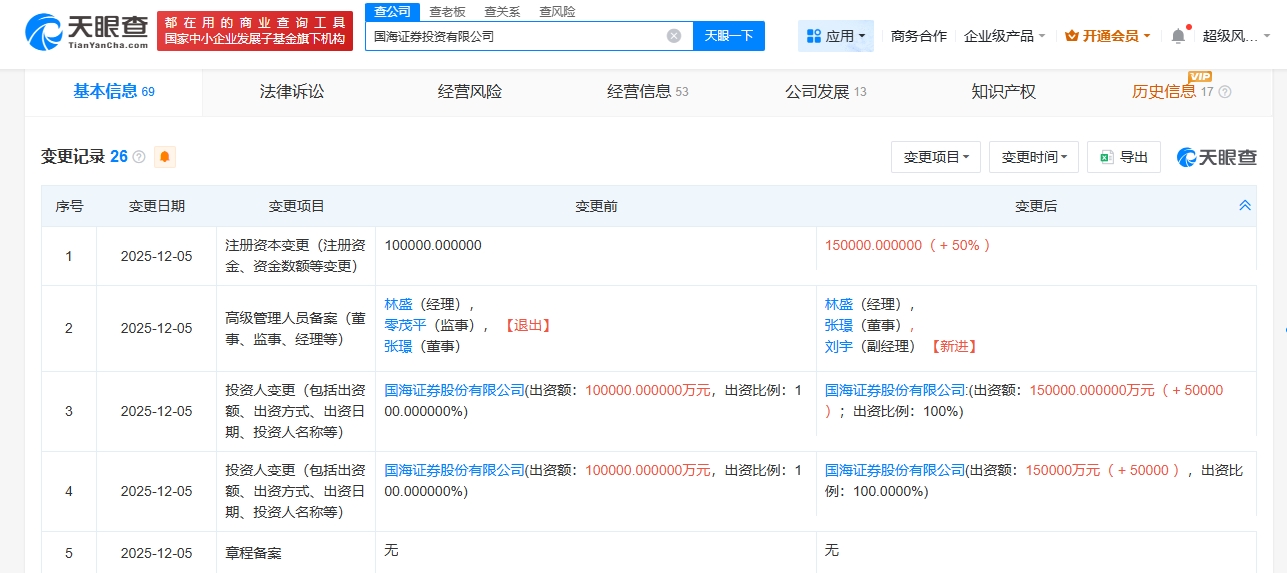Expand the 变更项目 filter dropdown
The width and height of the screenshot is (1287, 573).
click(x=936, y=157)
